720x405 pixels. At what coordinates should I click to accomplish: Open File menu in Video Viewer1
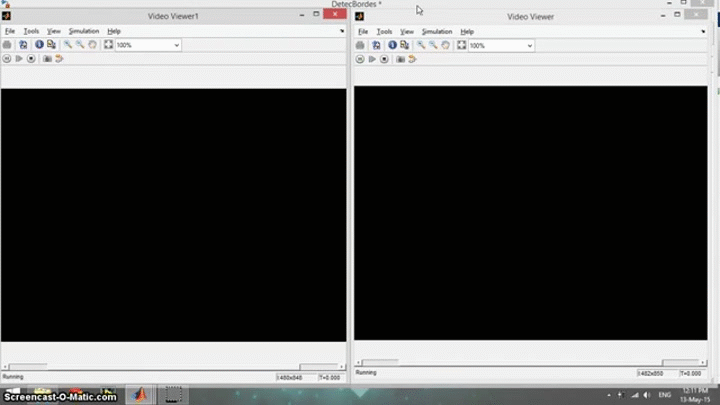point(10,31)
